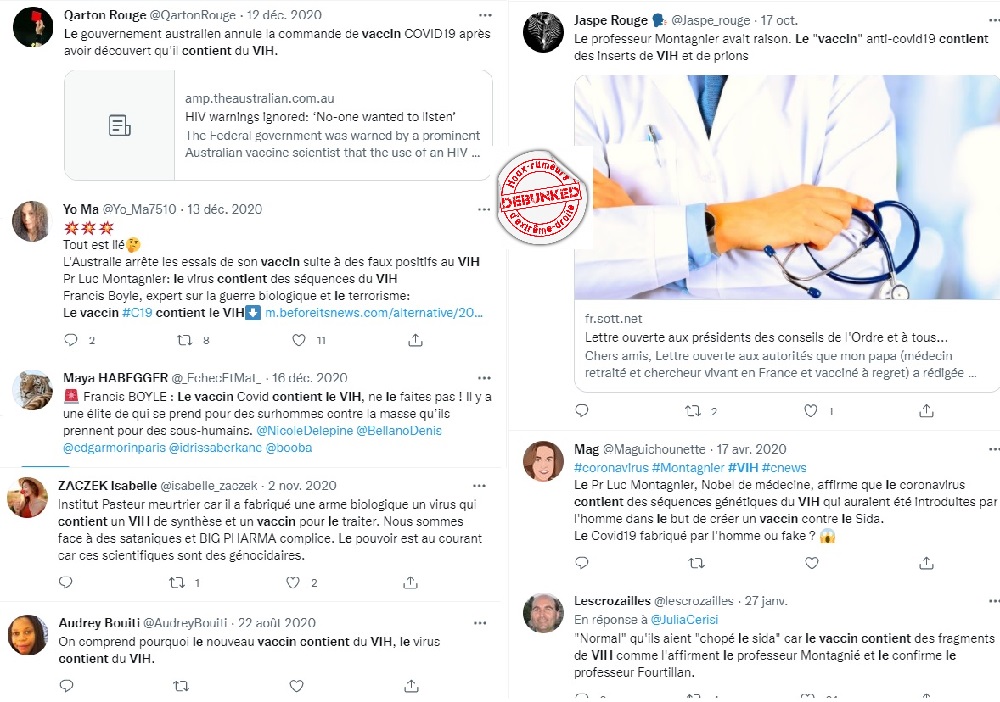Open the beforeitsnews.com link

[x=374, y=313]
